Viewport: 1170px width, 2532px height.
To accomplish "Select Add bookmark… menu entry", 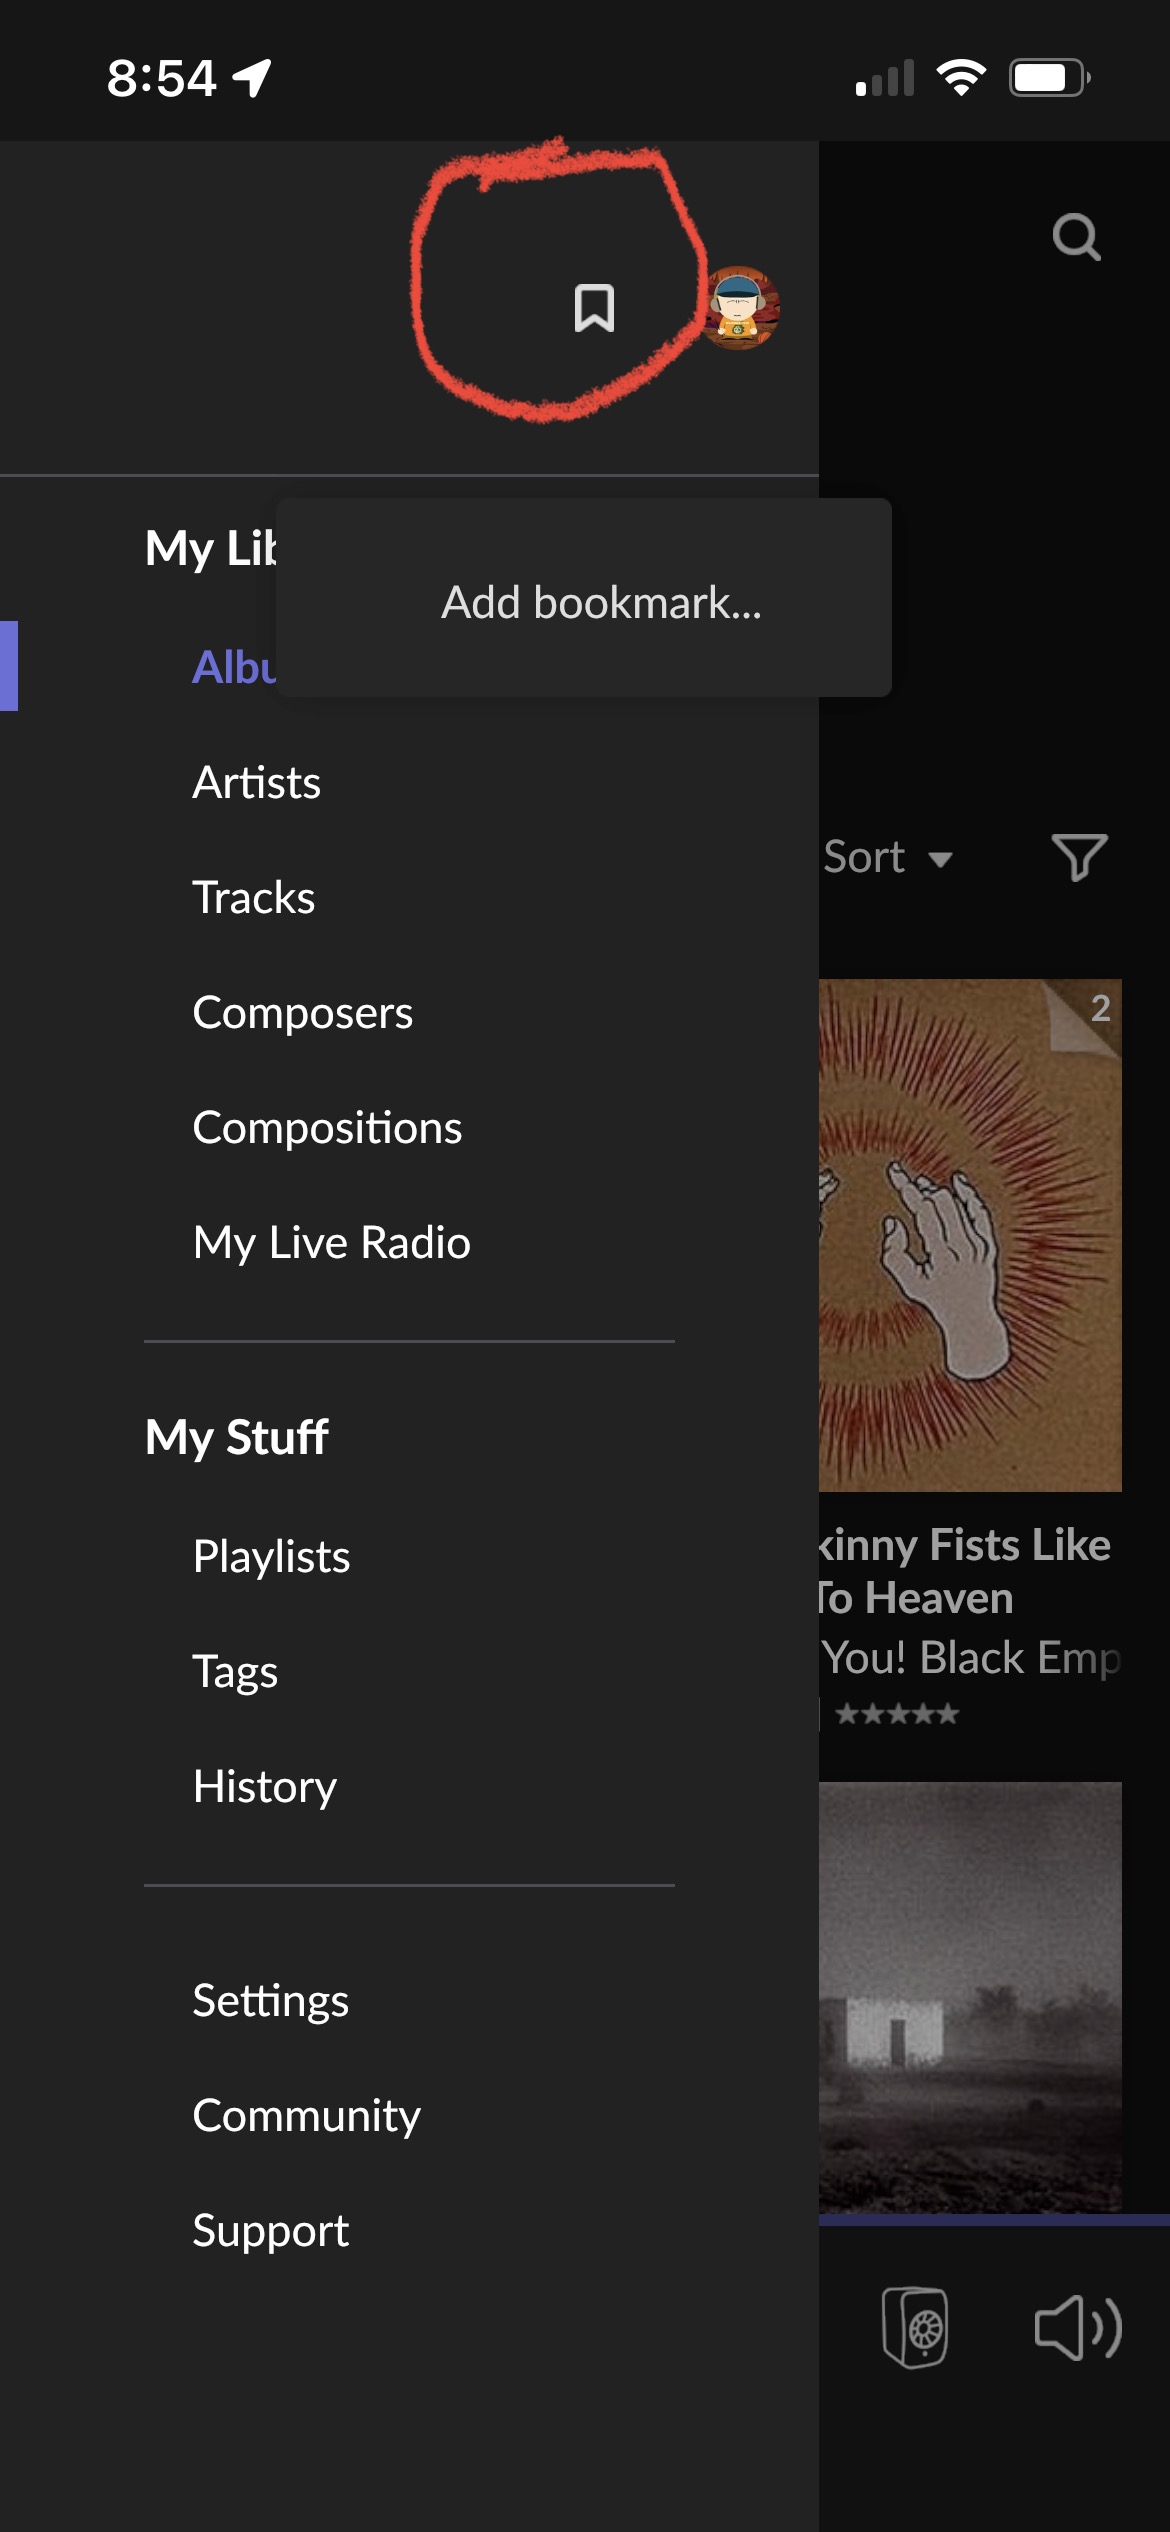I will click(x=601, y=602).
